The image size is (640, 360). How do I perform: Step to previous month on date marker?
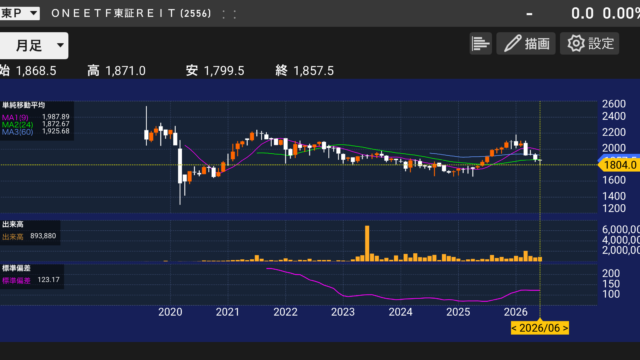514,328
